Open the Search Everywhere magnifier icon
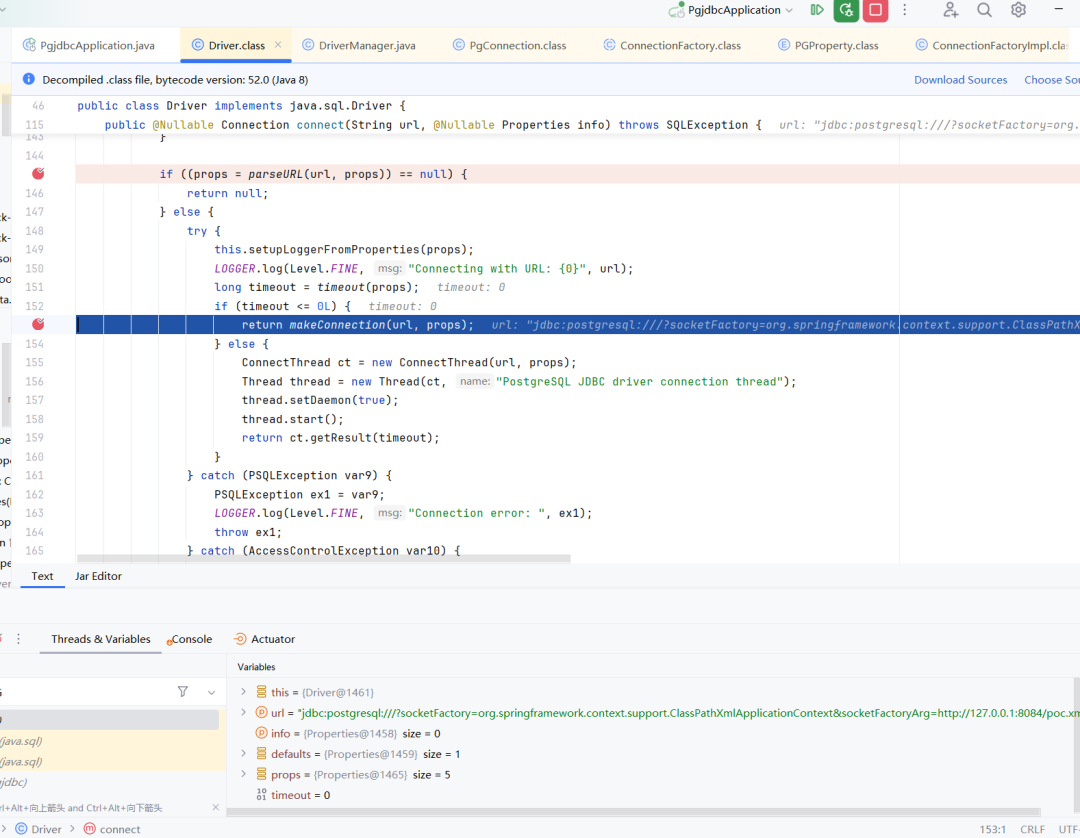Image resolution: width=1080 pixels, height=838 pixels. click(x=984, y=10)
